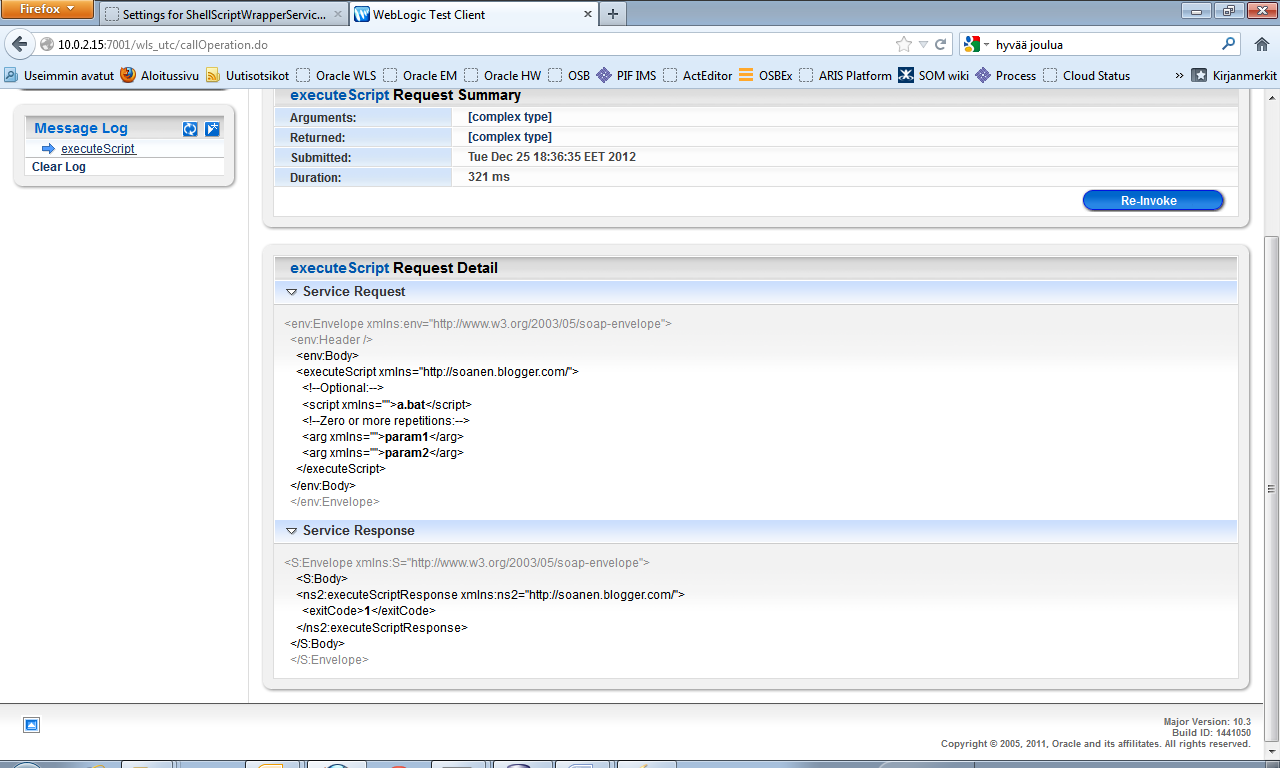The image size is (1280, 768).
Task: Open Kirjanmerkit bookmarks menu
Action: coord(1234,75)
